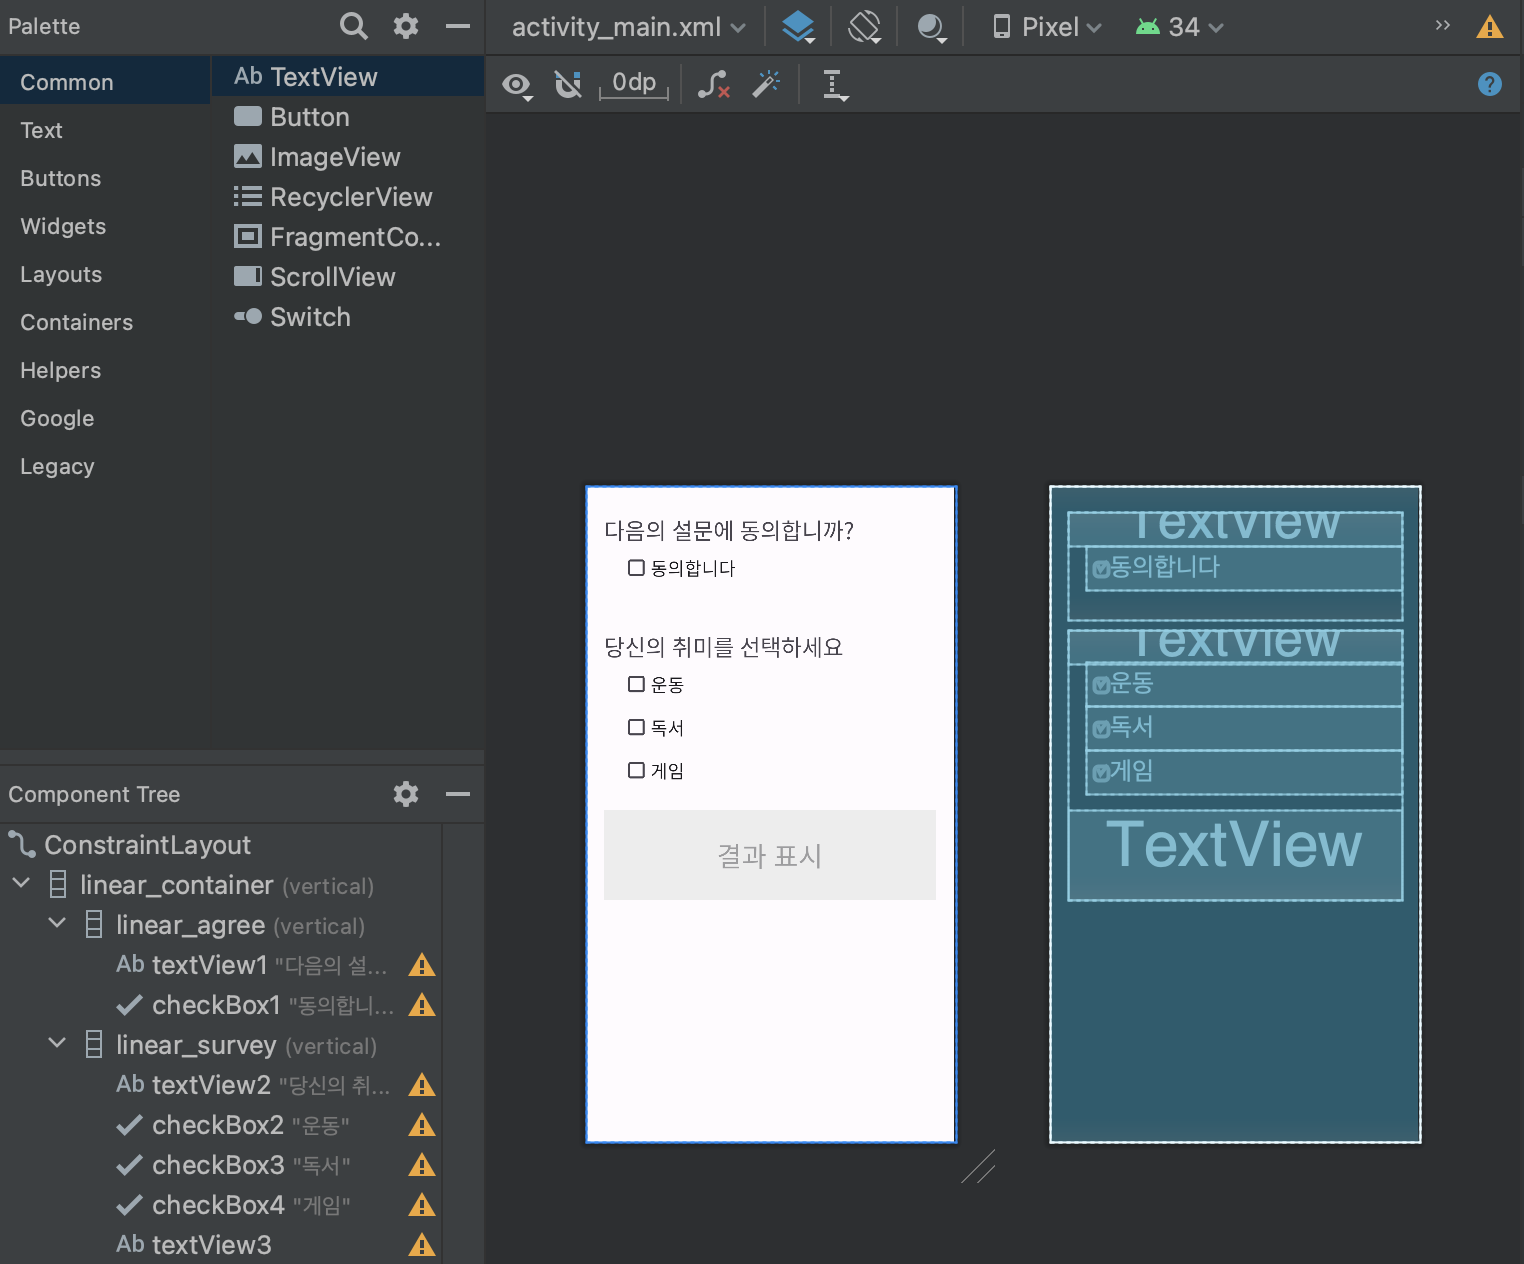1524x1264 pixels.
Task: Open the Guidelines menu icon
Action: (835, 85)
